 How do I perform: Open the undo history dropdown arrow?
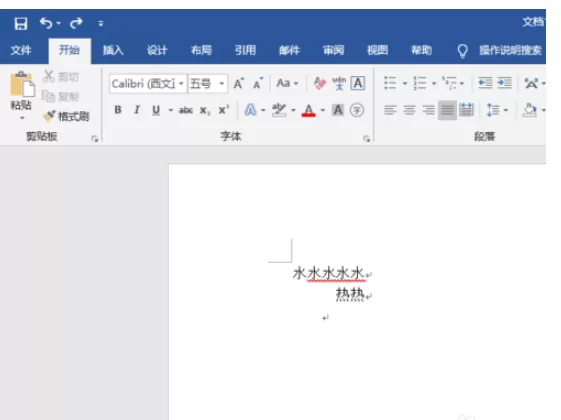click(59, 24)
